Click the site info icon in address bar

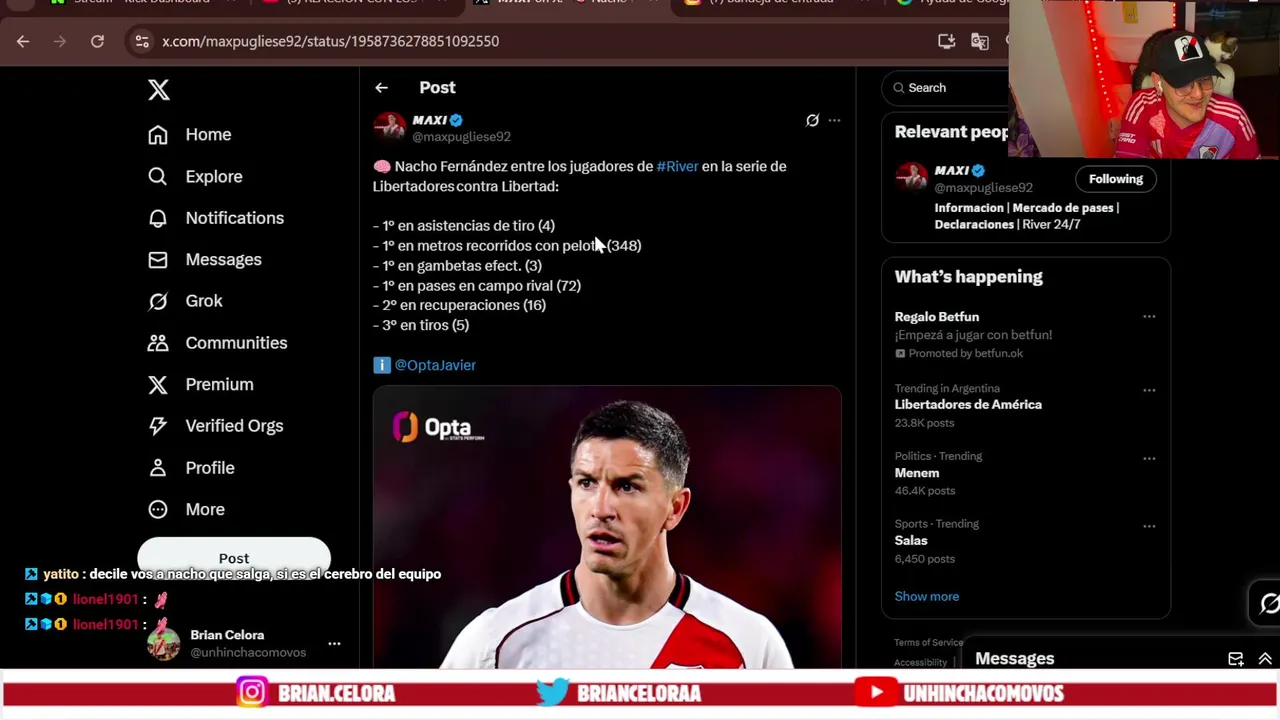tap(142, 41)
